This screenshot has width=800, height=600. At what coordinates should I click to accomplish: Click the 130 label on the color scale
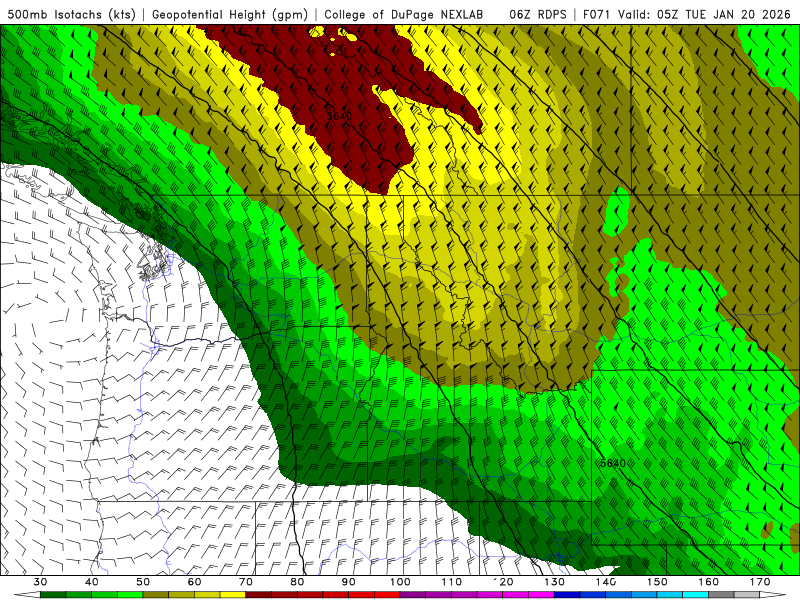pyautogui.click(x=554, y=582)
